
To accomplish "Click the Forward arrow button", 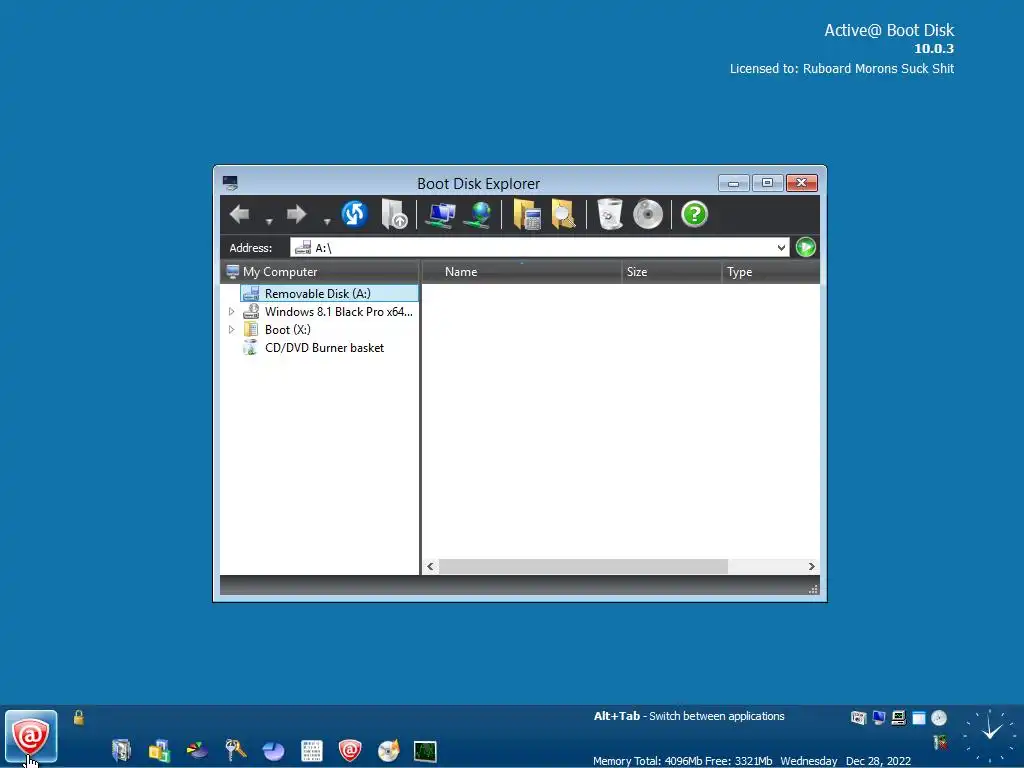I will (x=296, y=214).
